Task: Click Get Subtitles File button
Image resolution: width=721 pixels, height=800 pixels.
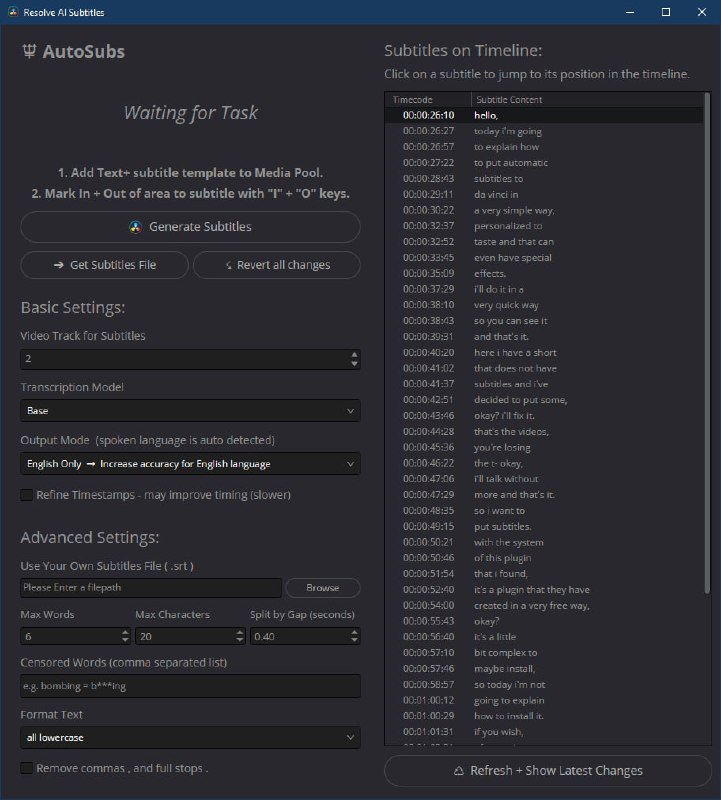Action: click(x=105, y=265)
